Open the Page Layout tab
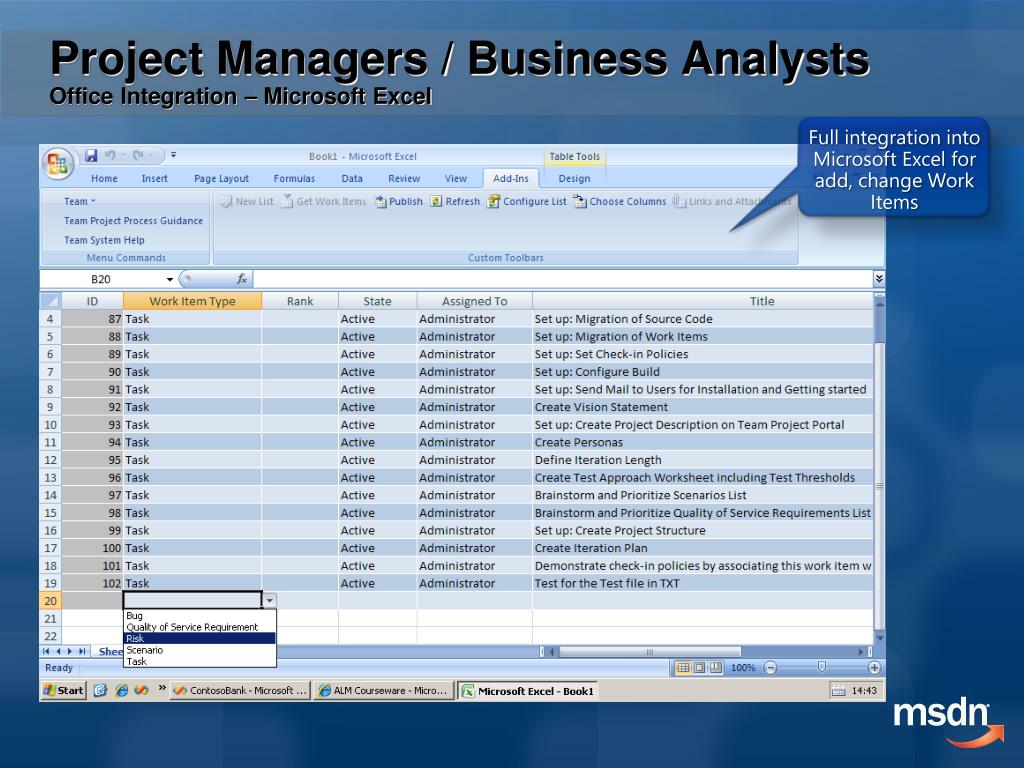 (221, 178)
